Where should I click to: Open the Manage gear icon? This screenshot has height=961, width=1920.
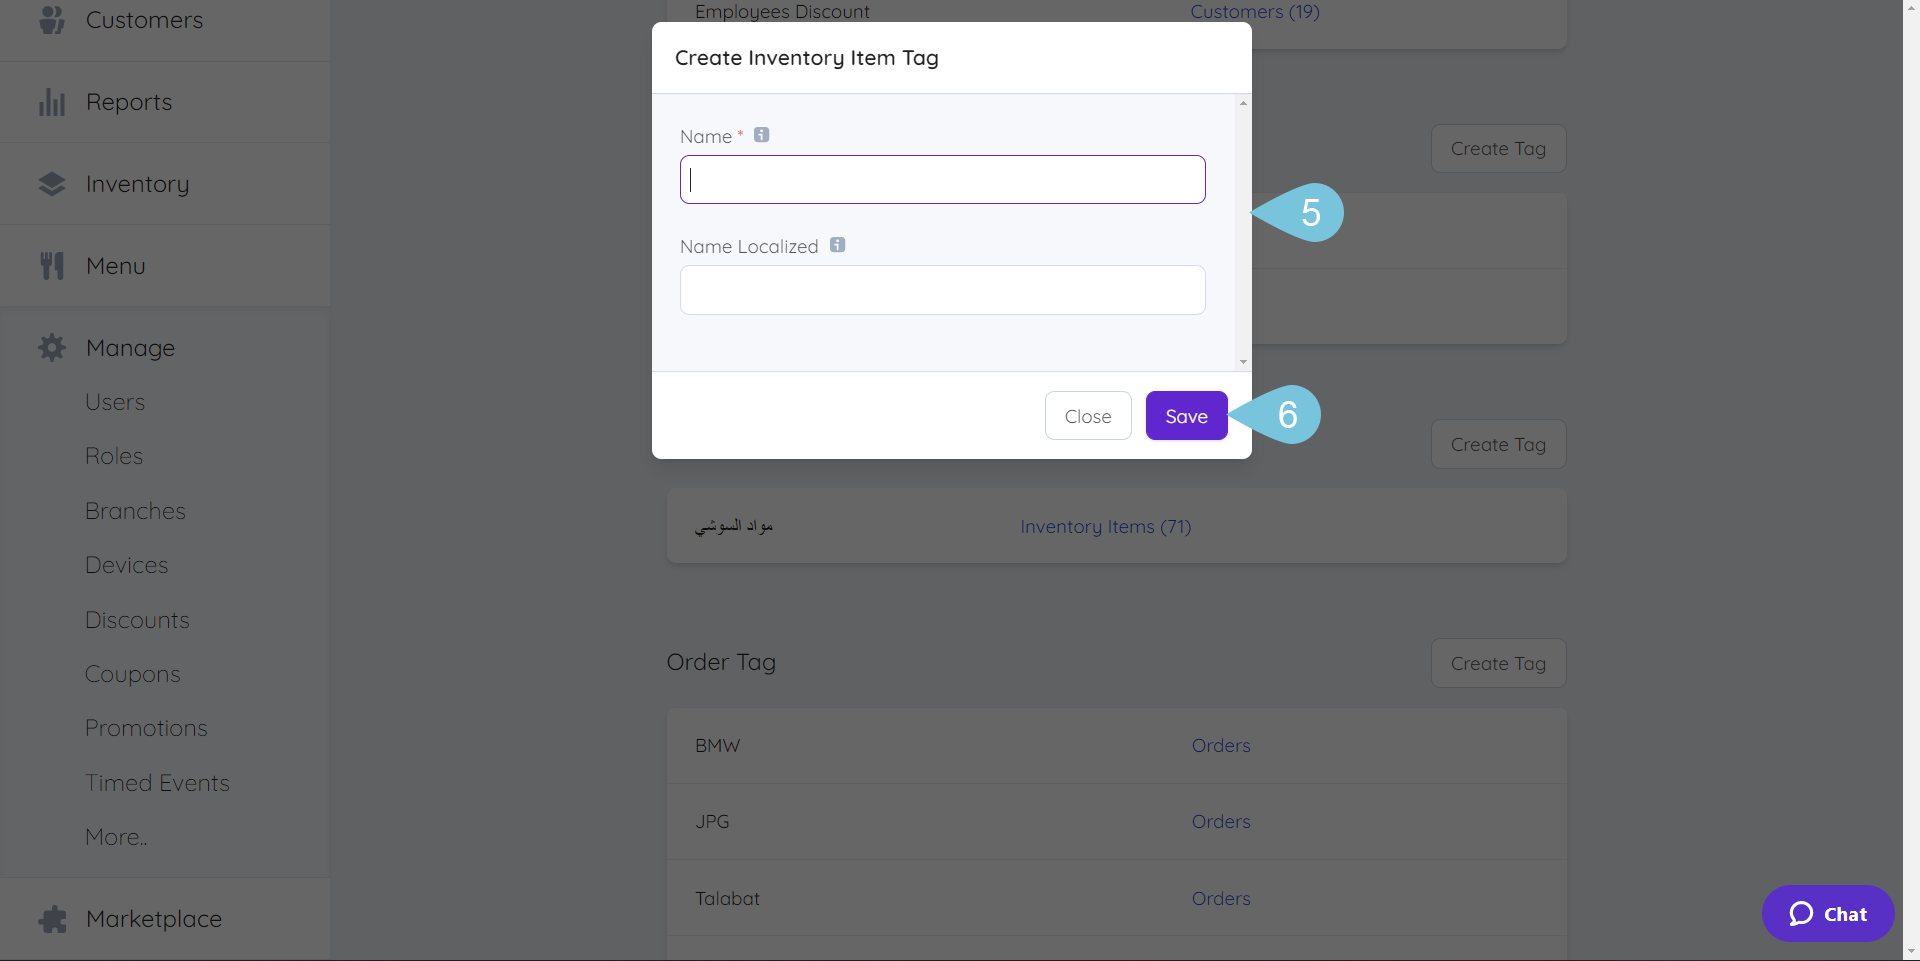coord(52,347)
